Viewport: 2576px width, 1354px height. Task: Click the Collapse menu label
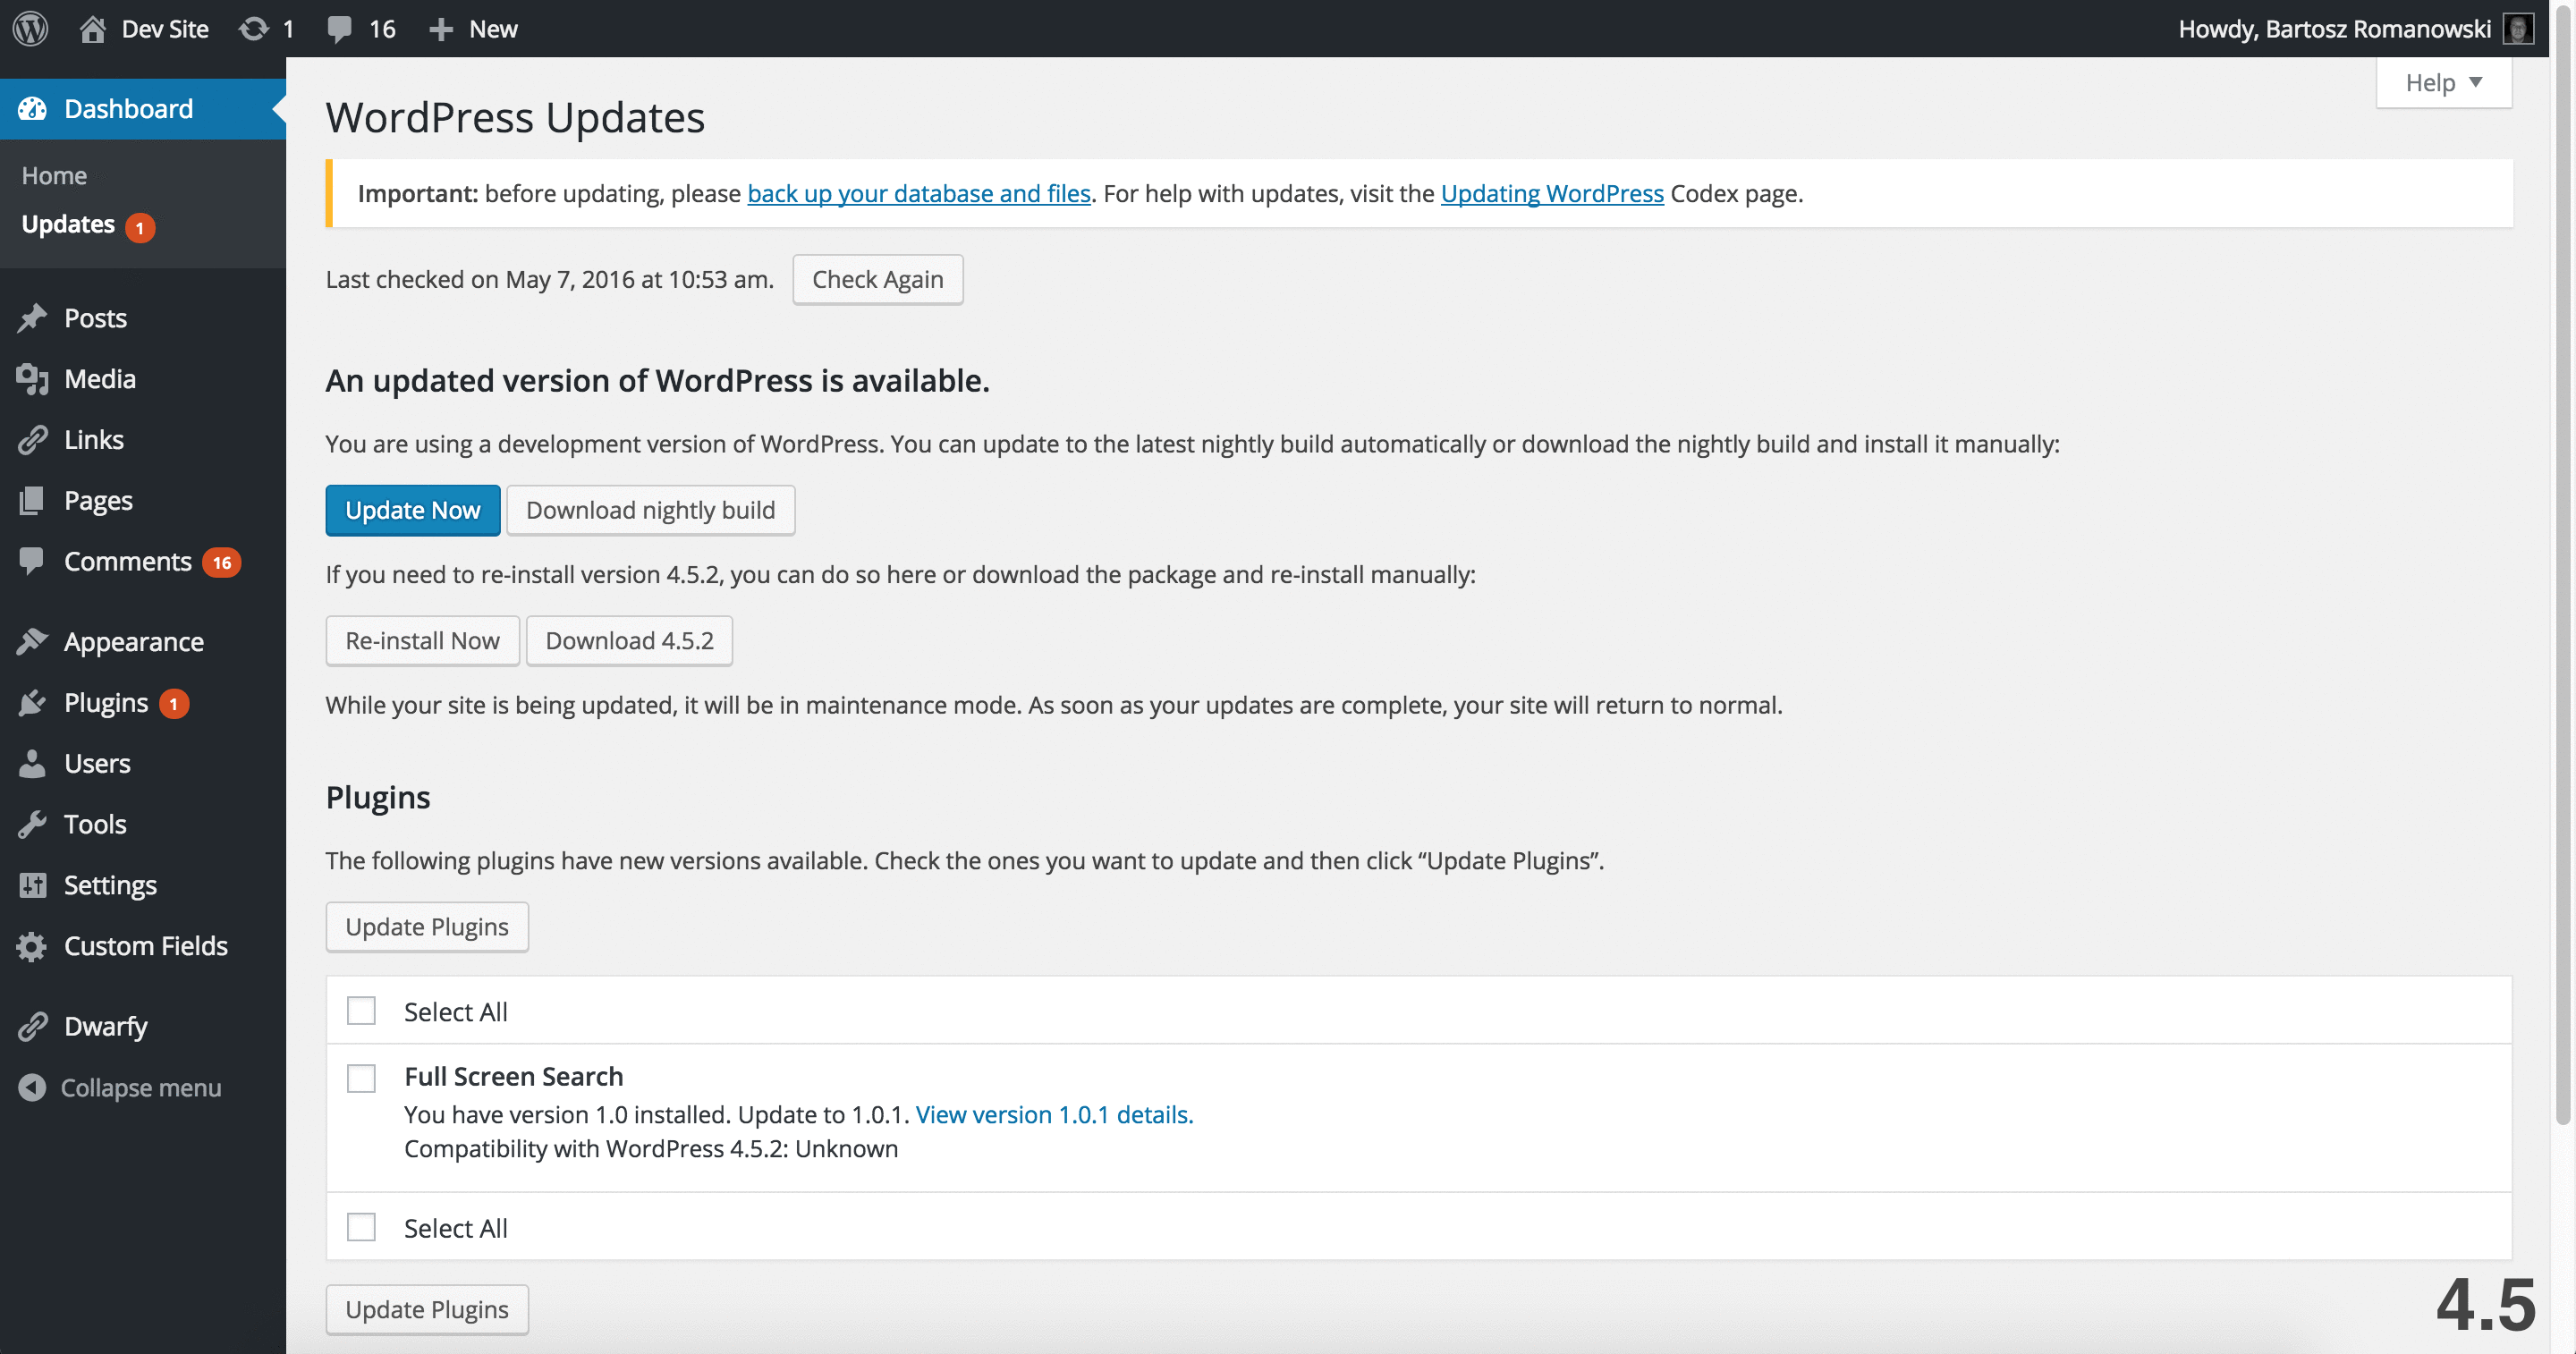tap(141, 1087)
